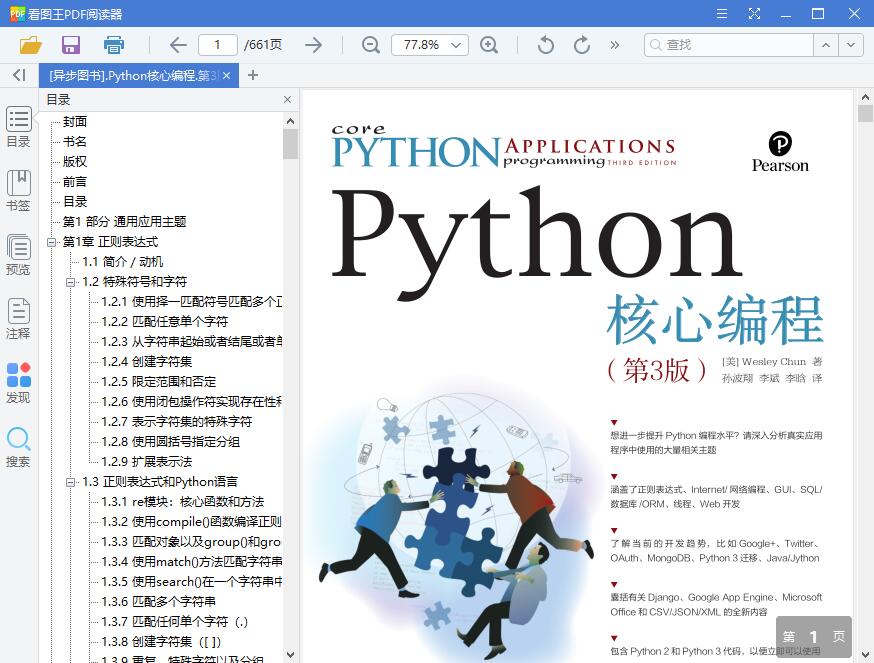Open section 1.2.7 表示字符集的特殊字符
The width and height of the screenshot is (874, 663).
coord(177,422)
